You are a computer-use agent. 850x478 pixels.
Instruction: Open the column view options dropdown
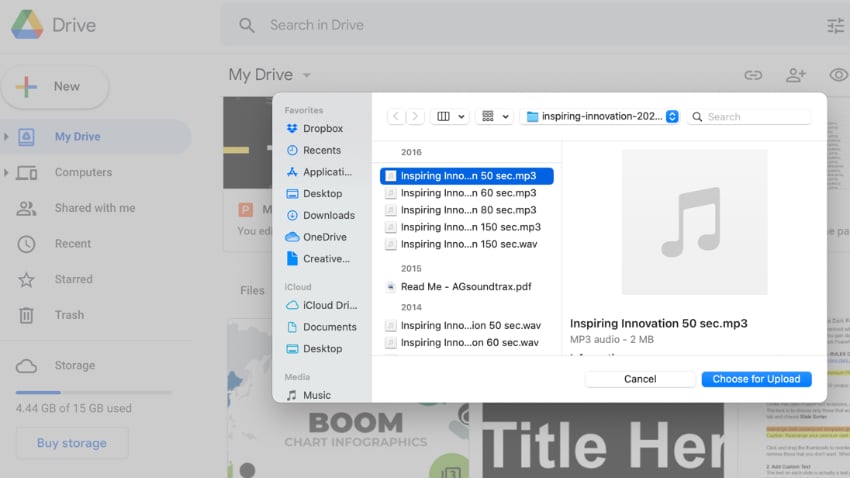coord(449,117)
